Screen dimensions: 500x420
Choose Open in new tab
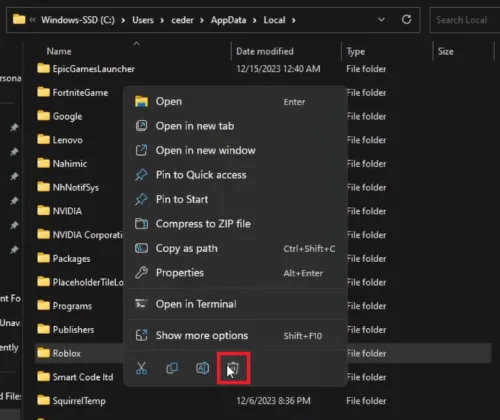[x=235, y=126]
